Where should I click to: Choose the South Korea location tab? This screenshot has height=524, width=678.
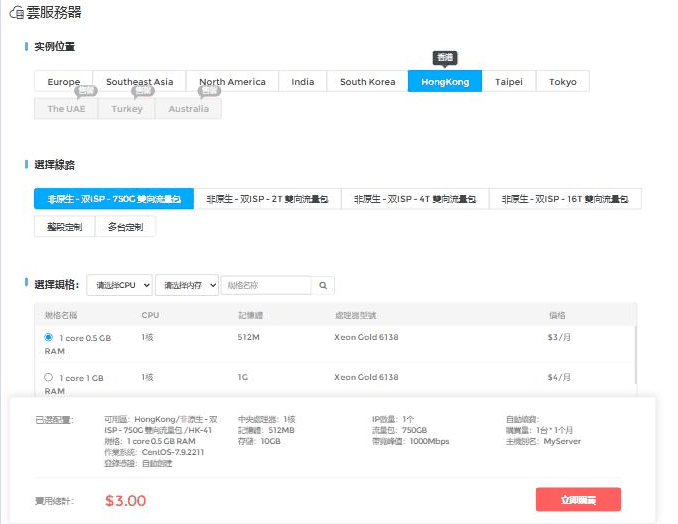368,81
